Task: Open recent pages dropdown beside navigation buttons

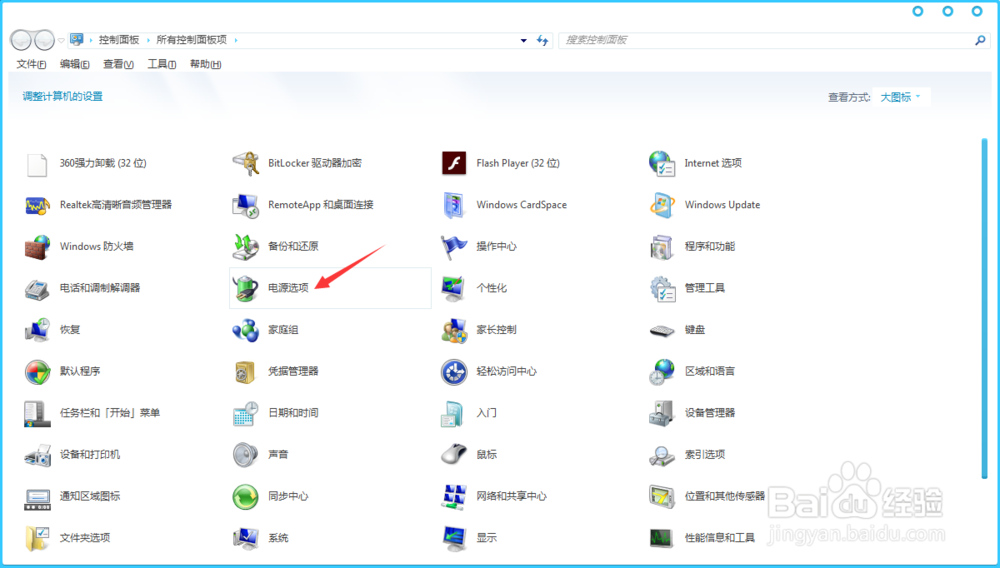Action: pyautogui.click(x=61, y=40)
